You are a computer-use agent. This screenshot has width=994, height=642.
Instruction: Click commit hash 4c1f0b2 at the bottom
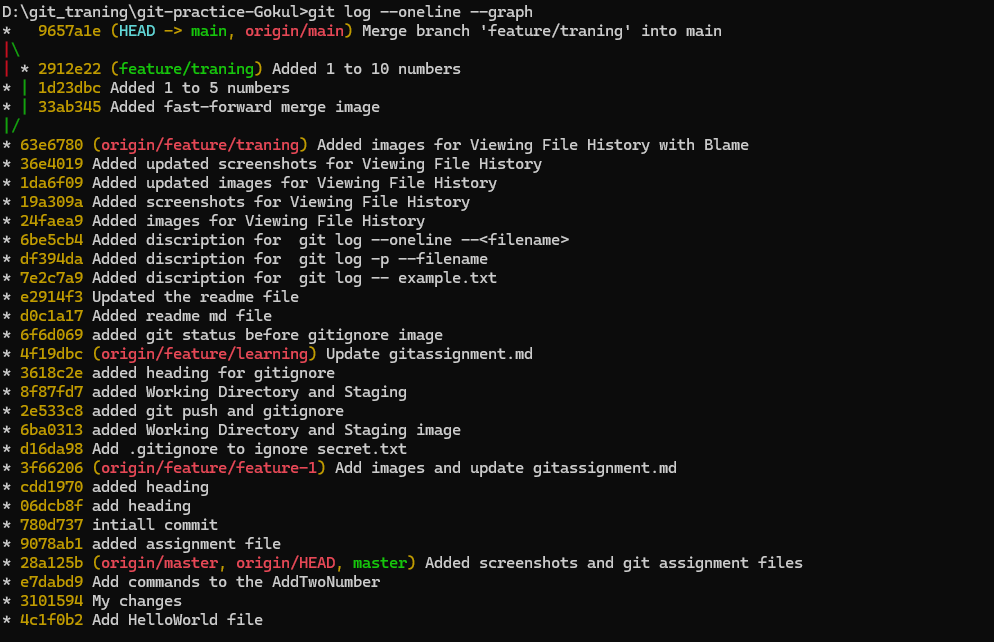point(51,620)
